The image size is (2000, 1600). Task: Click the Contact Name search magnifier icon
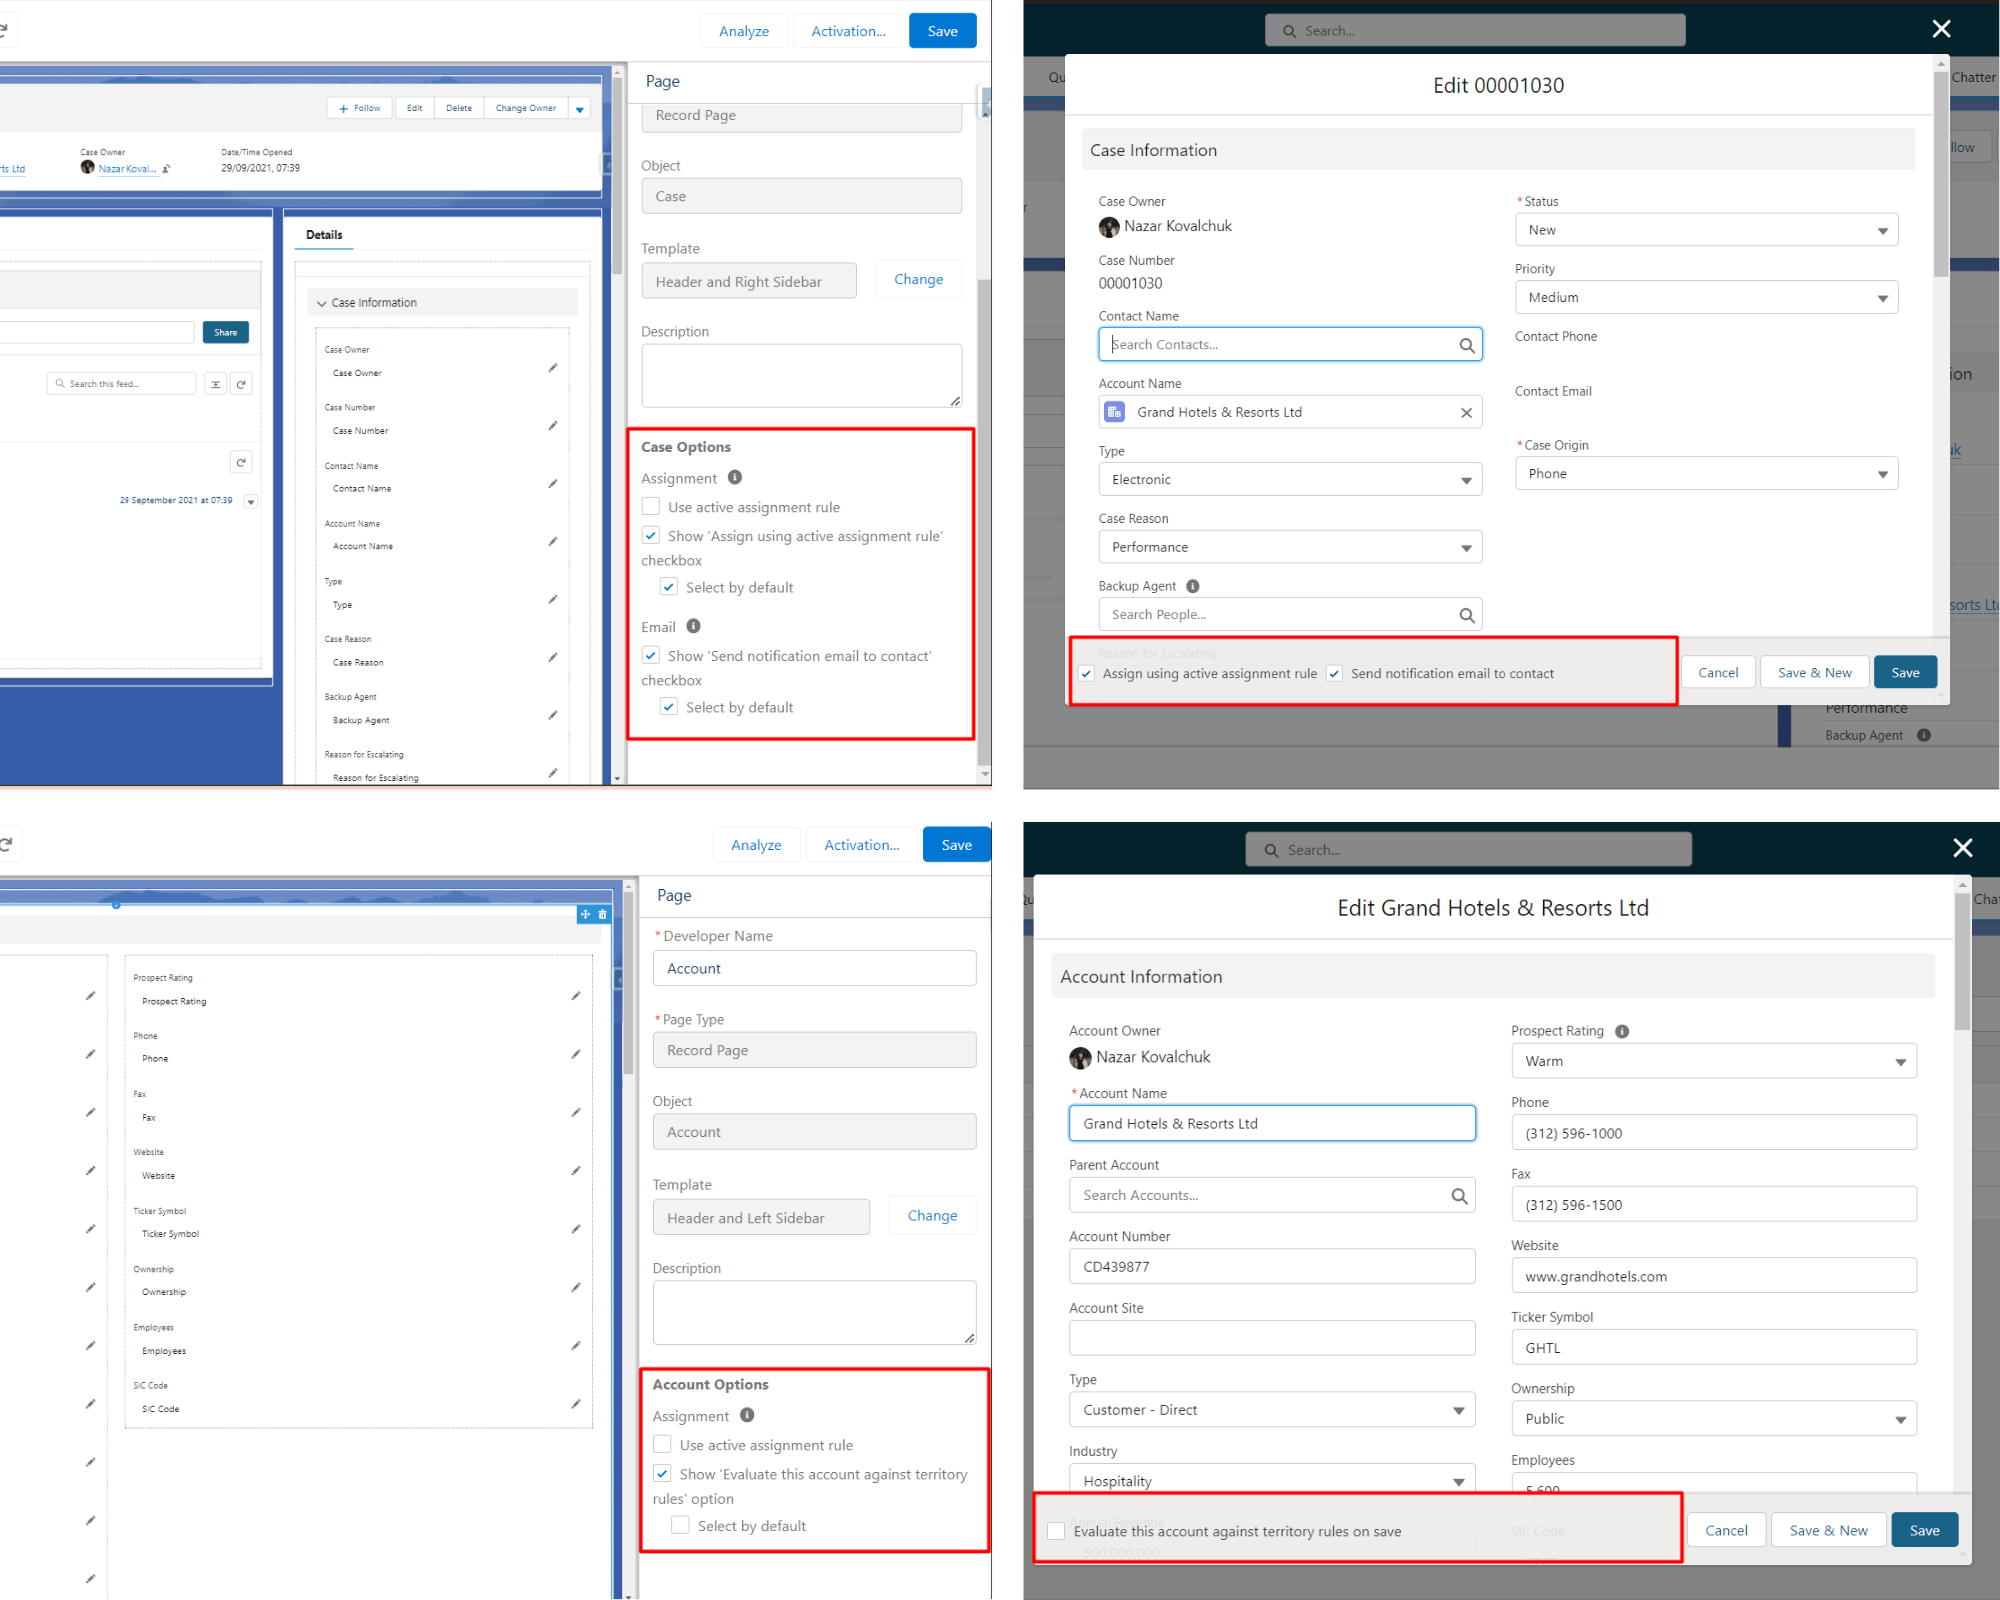tap(1466, 345)
